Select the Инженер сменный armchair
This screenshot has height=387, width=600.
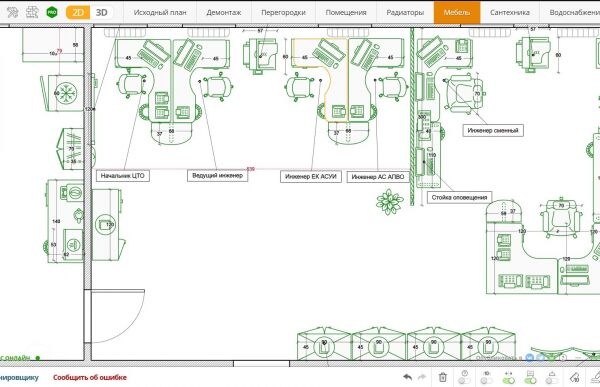click(465, 94)
